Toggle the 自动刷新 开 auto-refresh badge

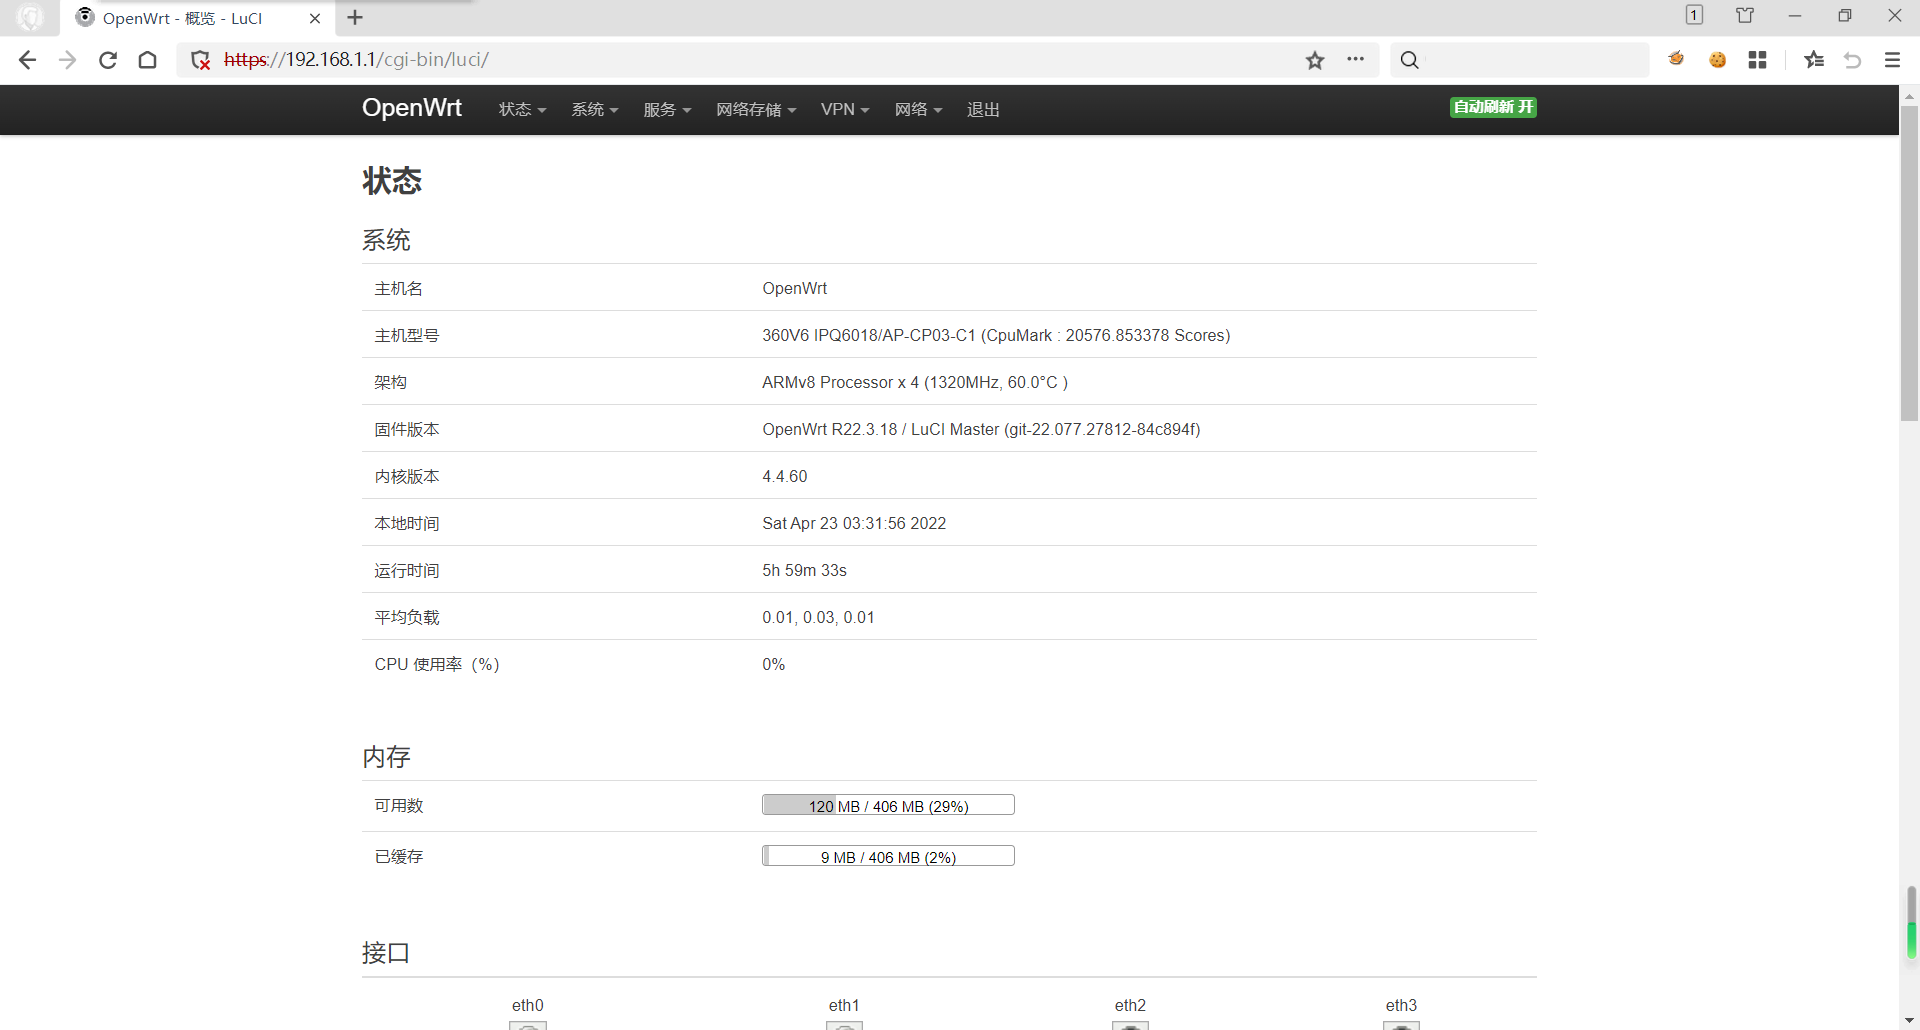click(x=1493, y=107)
